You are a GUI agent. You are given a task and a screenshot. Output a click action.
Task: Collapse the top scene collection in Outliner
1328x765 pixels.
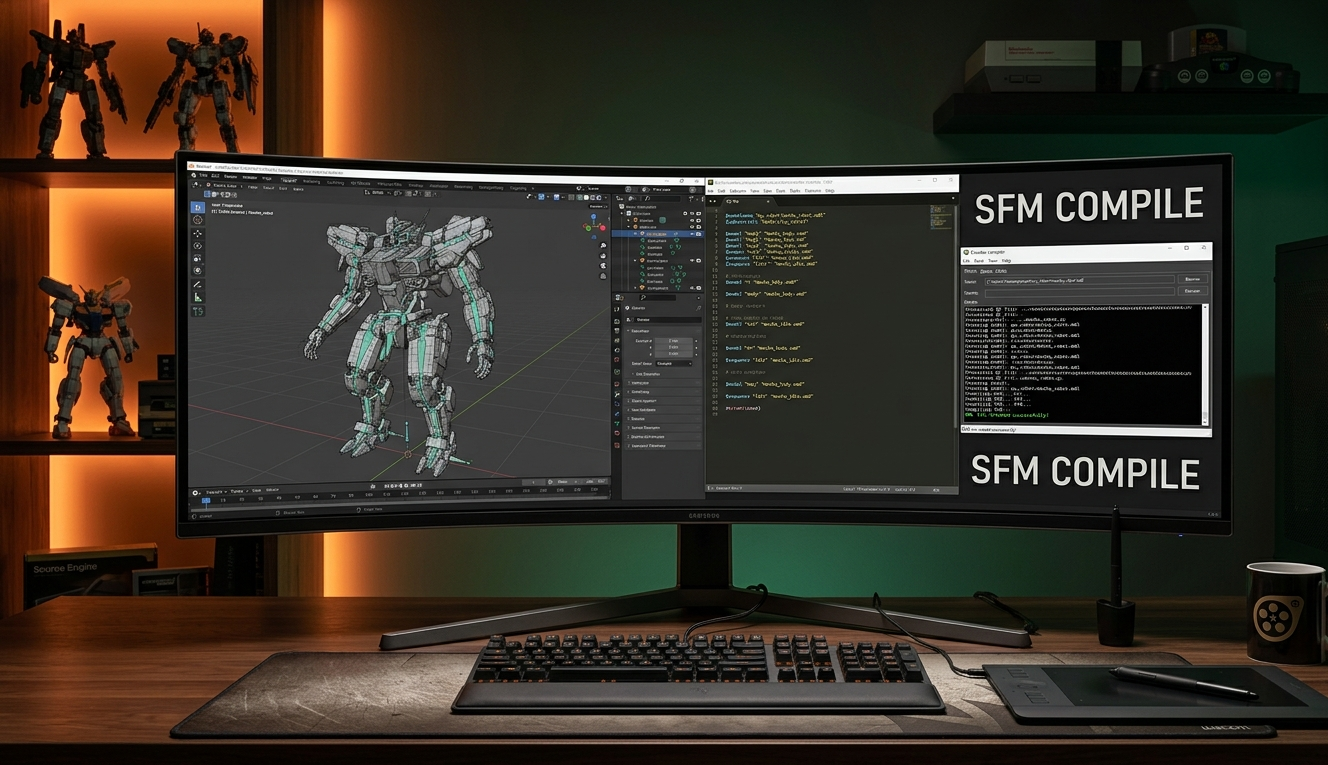(x=622, y=213)
